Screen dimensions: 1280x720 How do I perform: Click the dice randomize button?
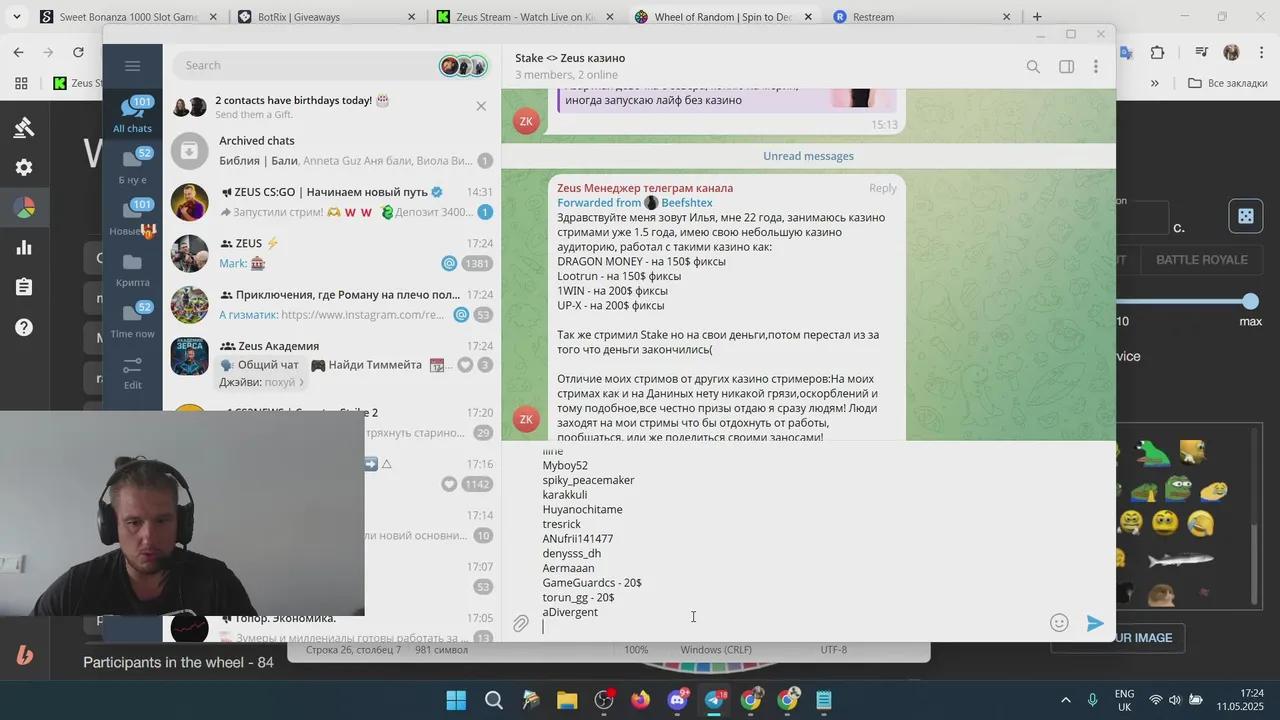point(1245,216)
